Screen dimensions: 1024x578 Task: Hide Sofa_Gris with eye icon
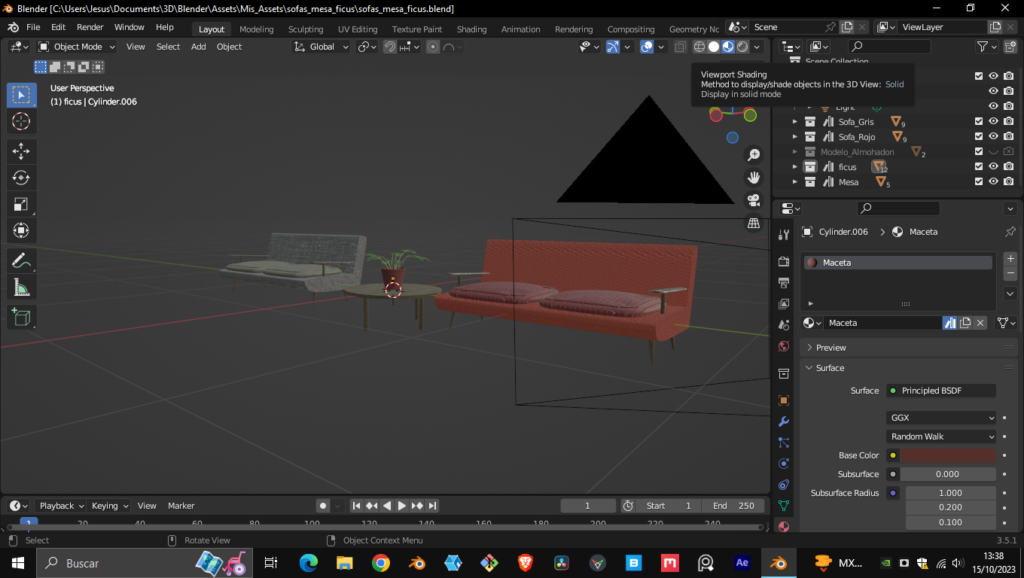[993, 121]
